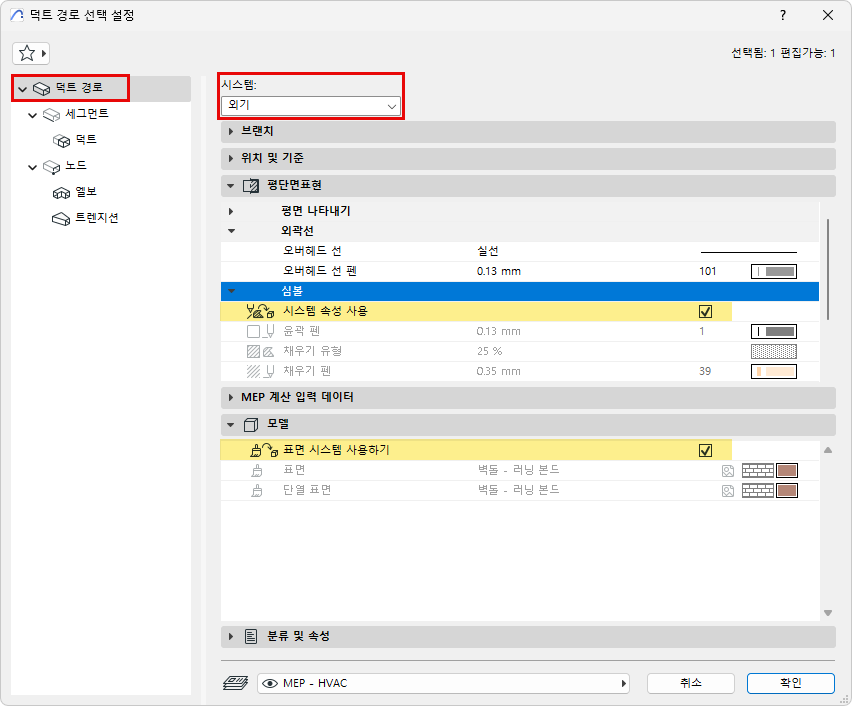This screenshot has height=706, width=852.
Task: Click the 단열 표면 row paint icon
Action: [x=257, y=491]
